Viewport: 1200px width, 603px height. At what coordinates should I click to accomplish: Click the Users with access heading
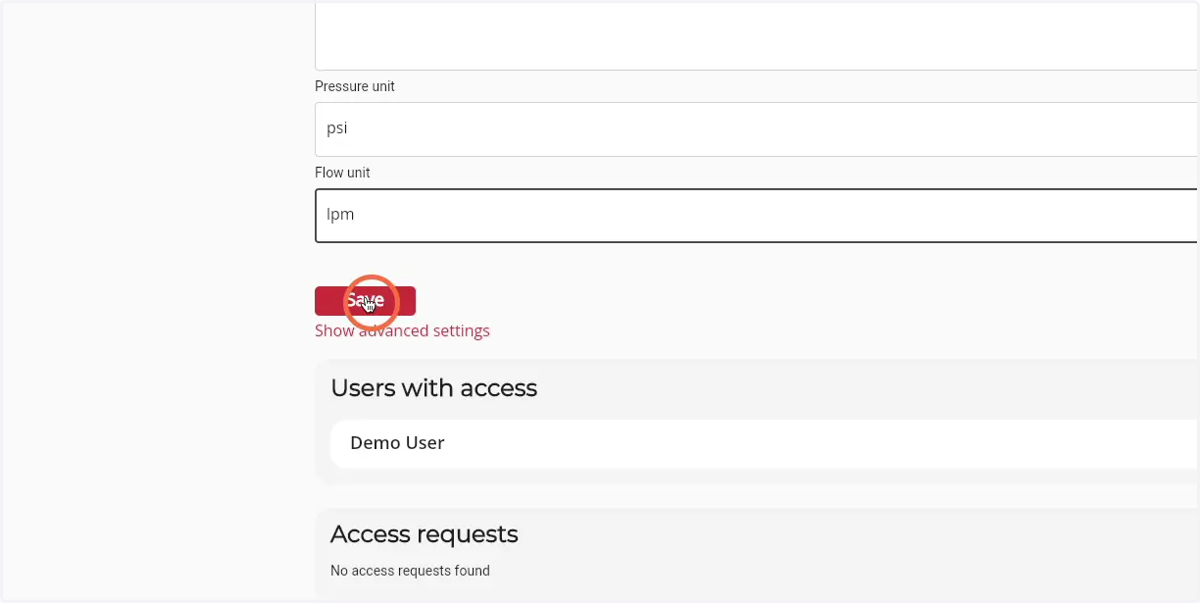[434, 388]
